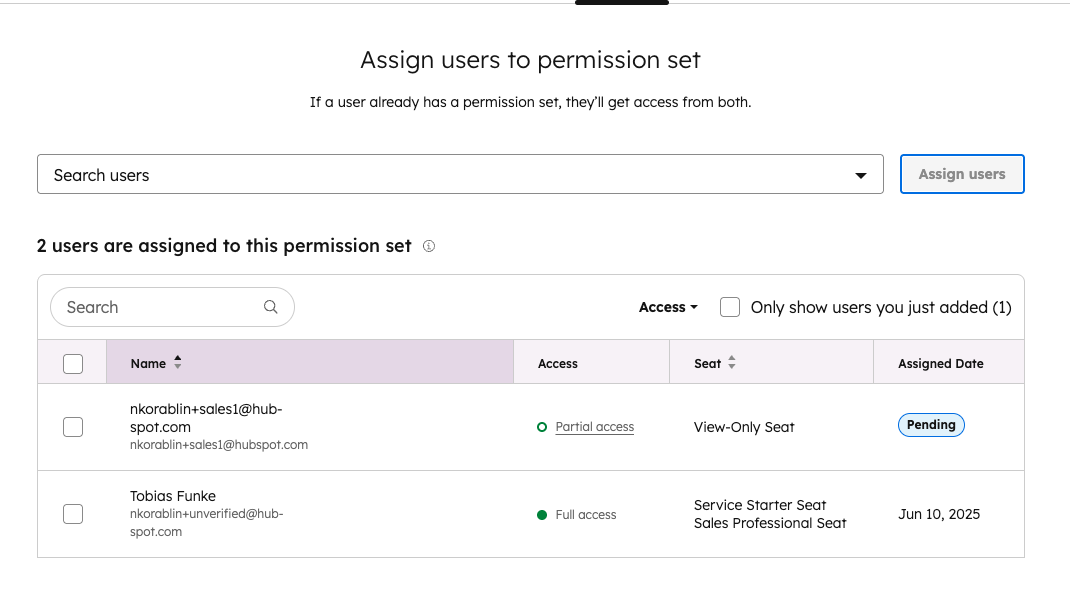Toggle the select-all checkbox in table header
This screenshot has width=1070, height=615.
(x=73, y=364)
